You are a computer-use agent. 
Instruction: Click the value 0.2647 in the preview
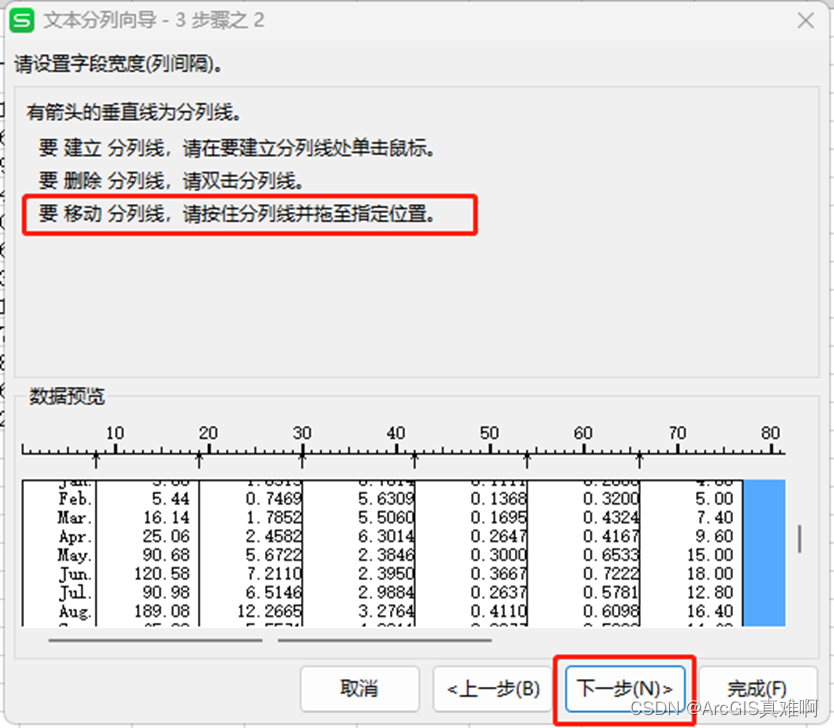[x=498, y=537]
